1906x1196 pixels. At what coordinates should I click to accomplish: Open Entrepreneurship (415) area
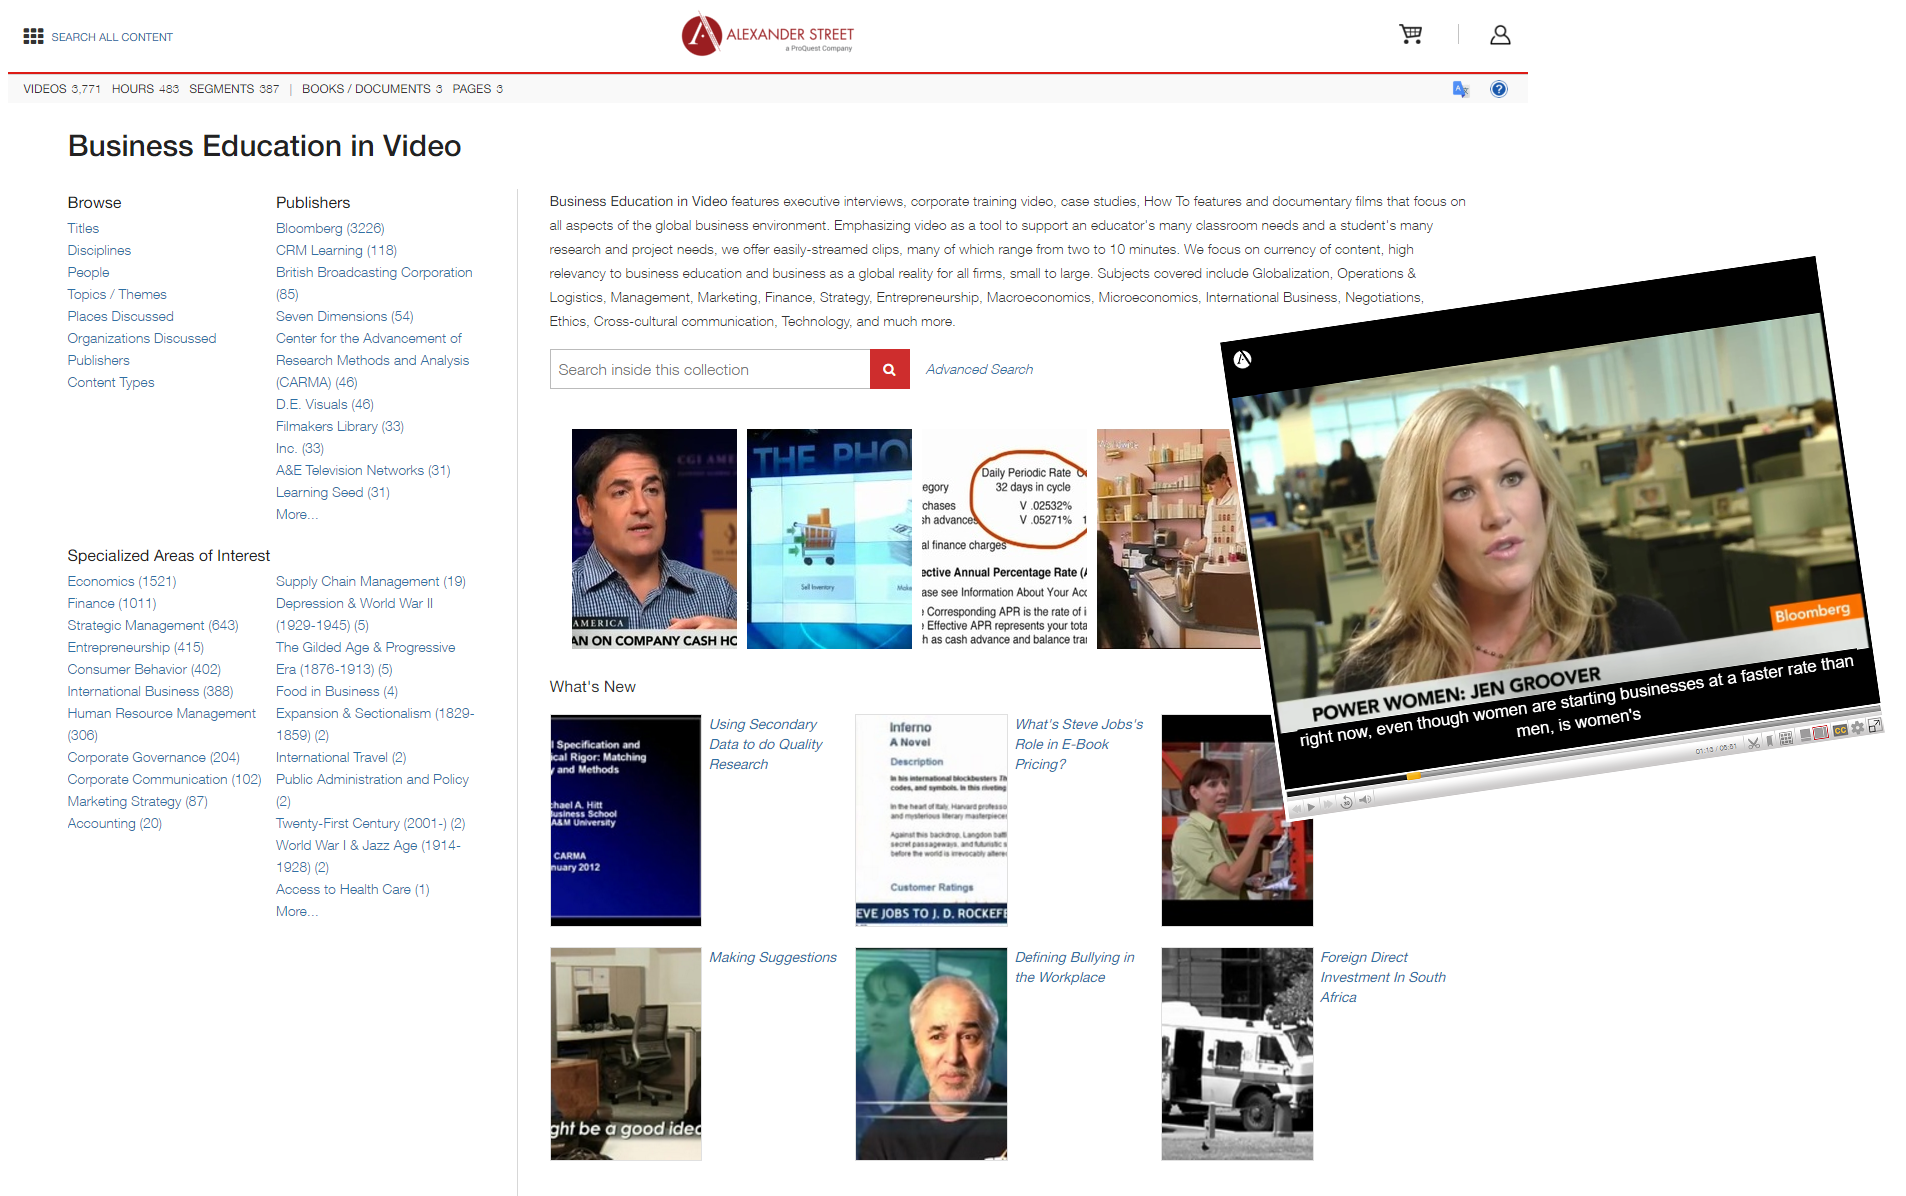(135, 647)
